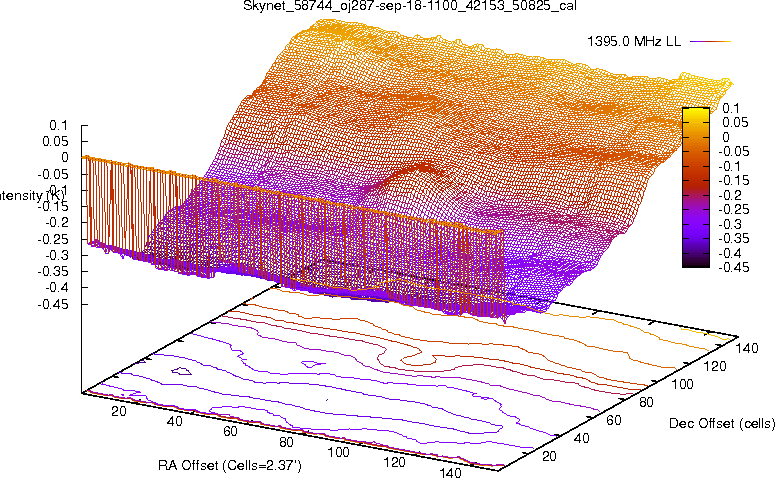This screenshot has width=775, height=478.
Task: Click -0.4 tick on the color bar
Action: (730, 254)
